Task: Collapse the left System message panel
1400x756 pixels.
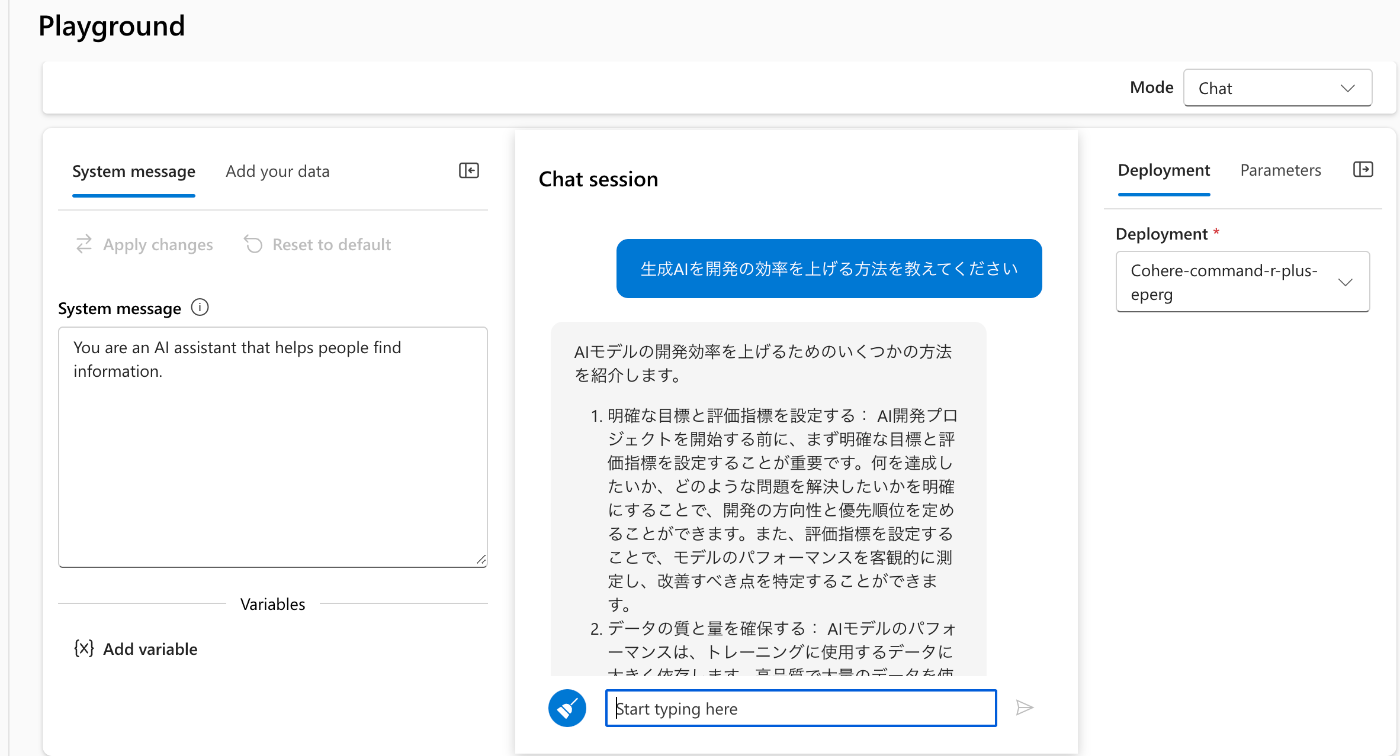Action: coord(469,171)
